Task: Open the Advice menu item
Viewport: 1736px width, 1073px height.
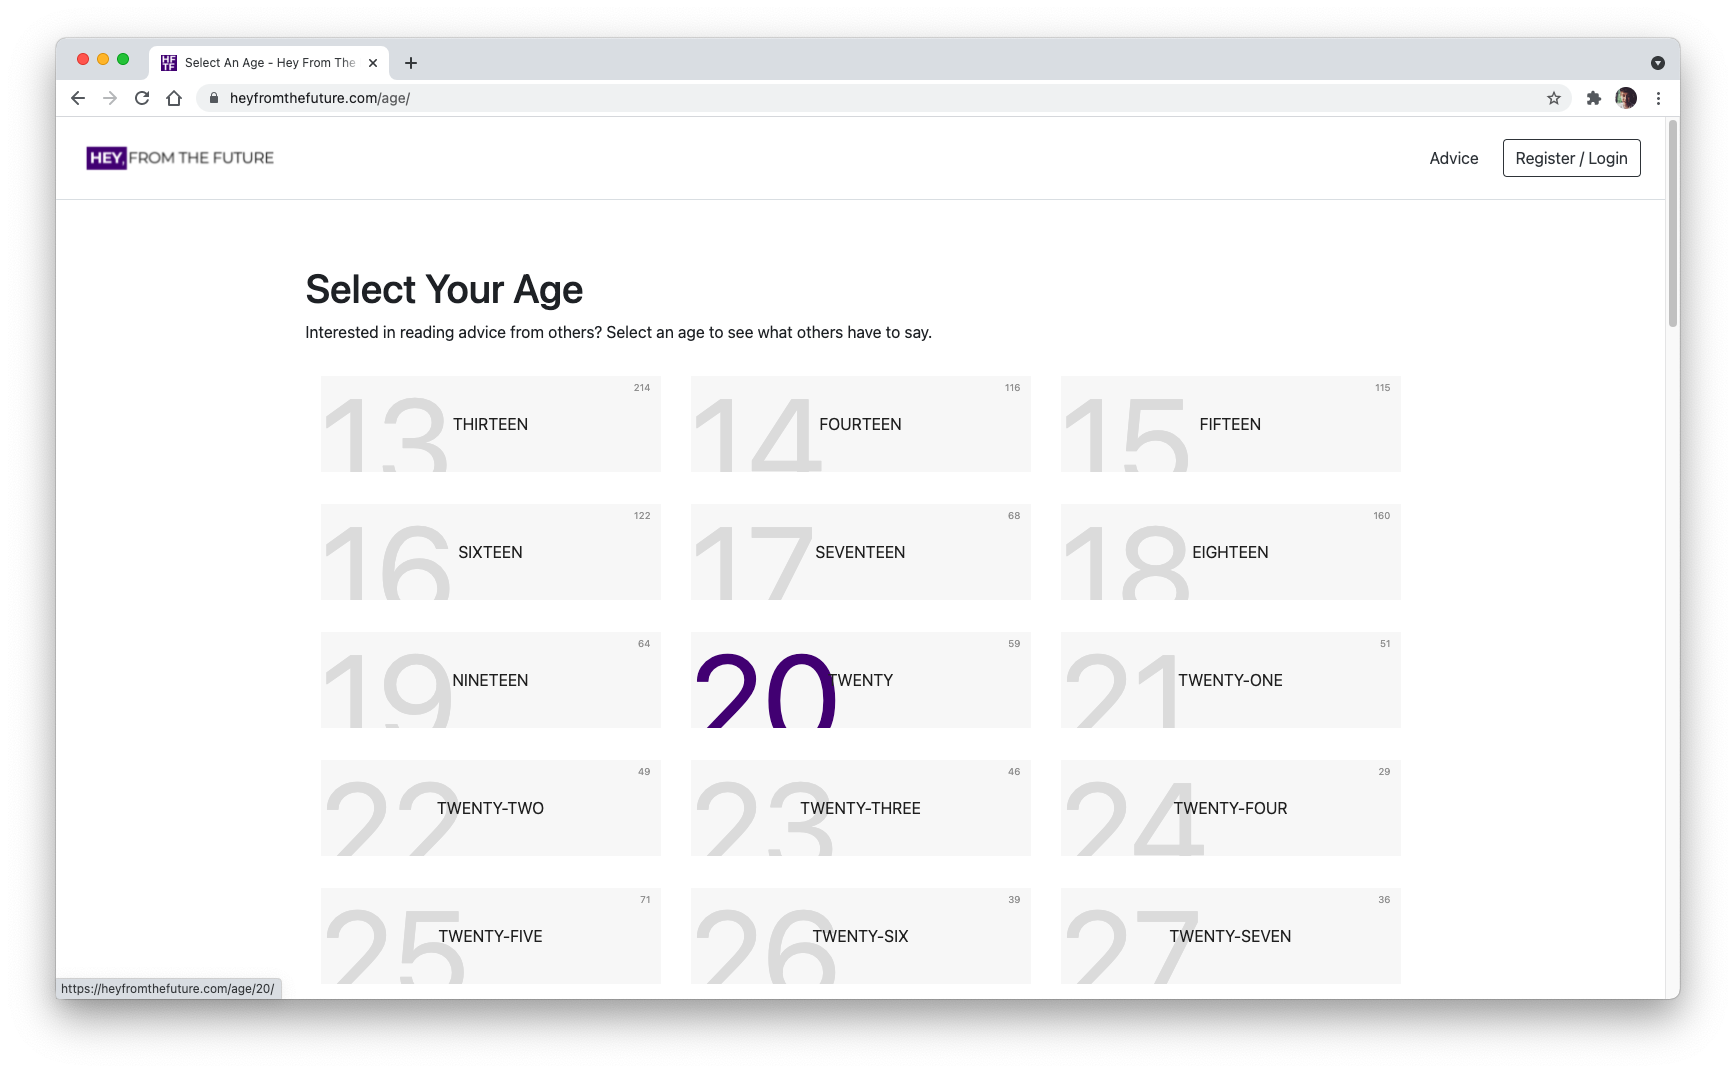Action: pyautogui.click(x=1454, y=158)
